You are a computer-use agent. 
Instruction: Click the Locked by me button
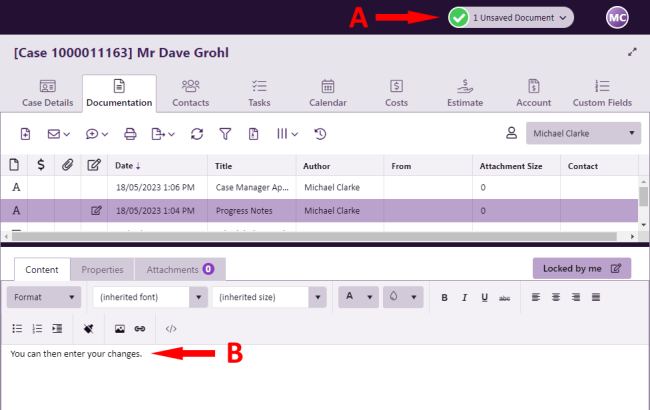pos(581,268)
